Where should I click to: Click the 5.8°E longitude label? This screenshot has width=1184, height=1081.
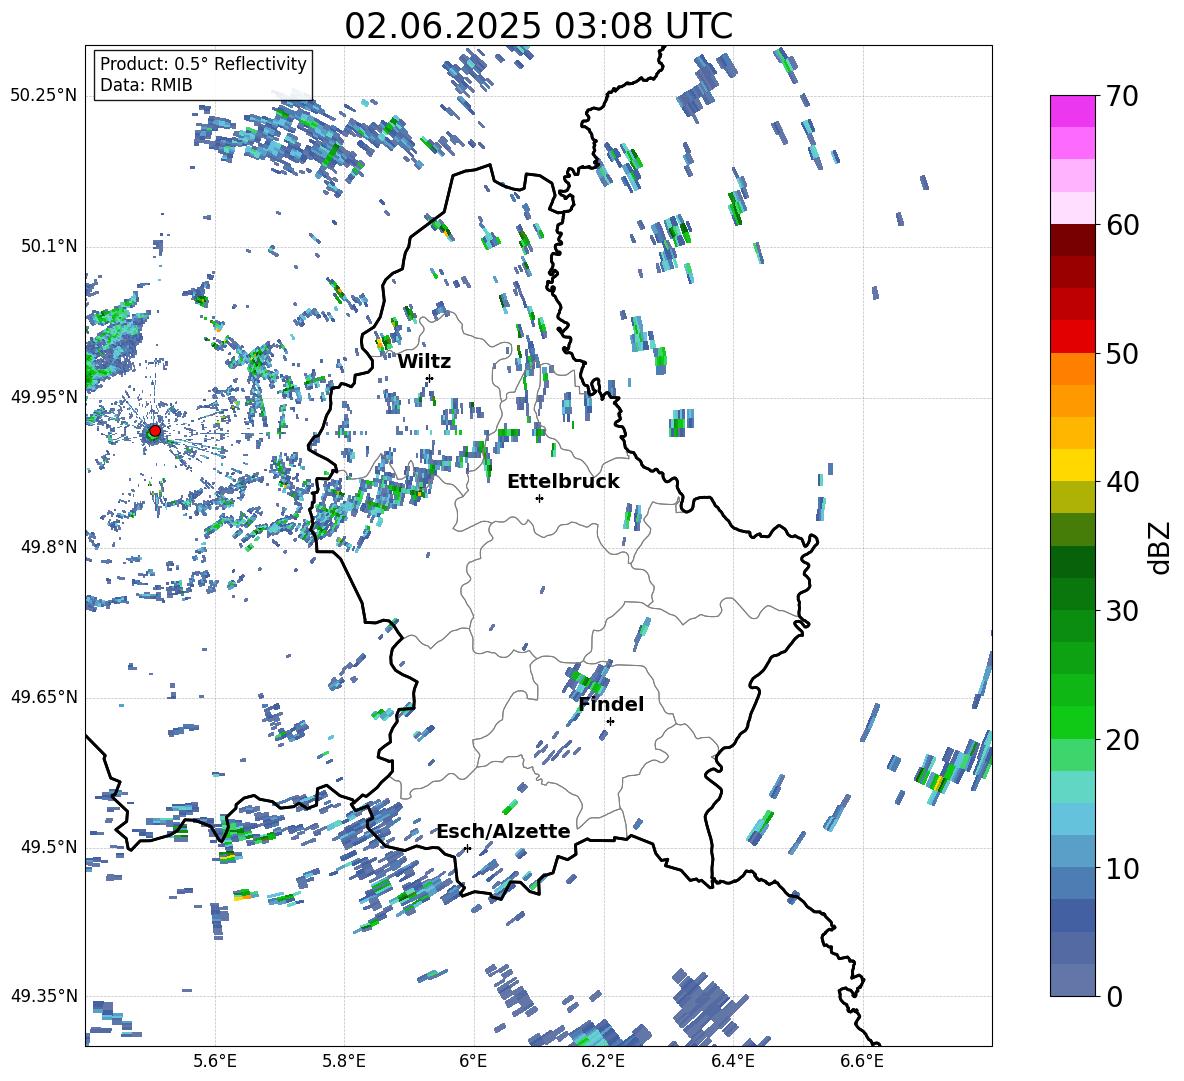(x=344, y=1061)
